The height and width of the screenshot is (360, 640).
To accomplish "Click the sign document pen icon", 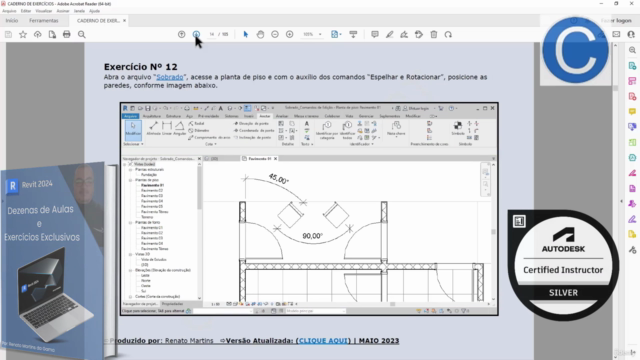I will point(404,35).
